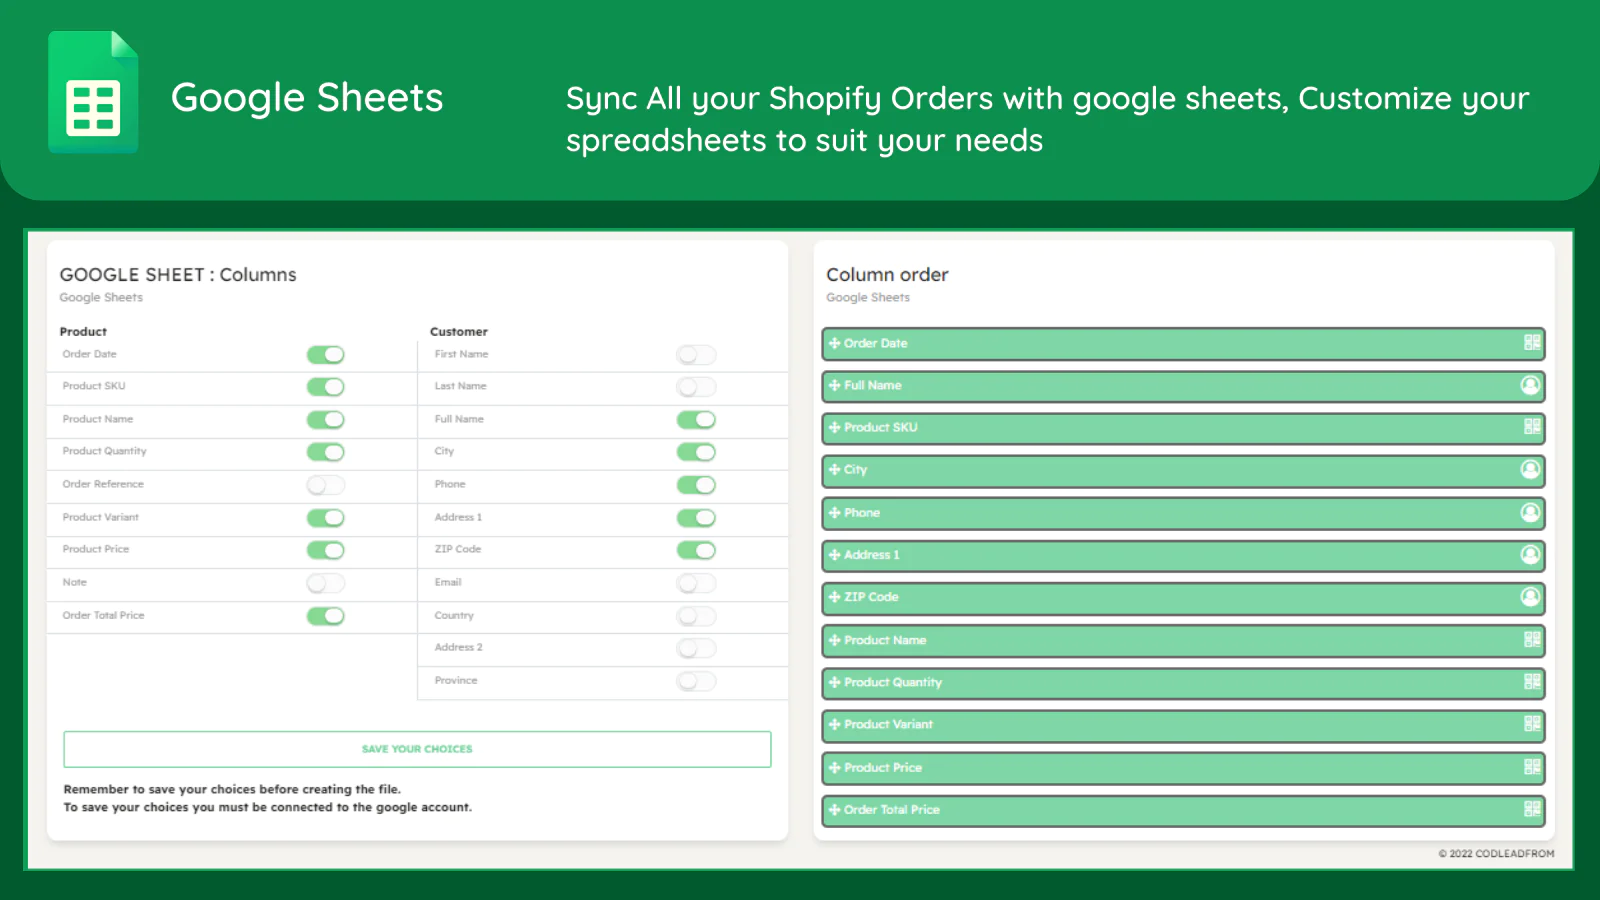Click the drag handle on Order Date row
1600x900 pixels.
pyautogui.click(x=834, y=343)
